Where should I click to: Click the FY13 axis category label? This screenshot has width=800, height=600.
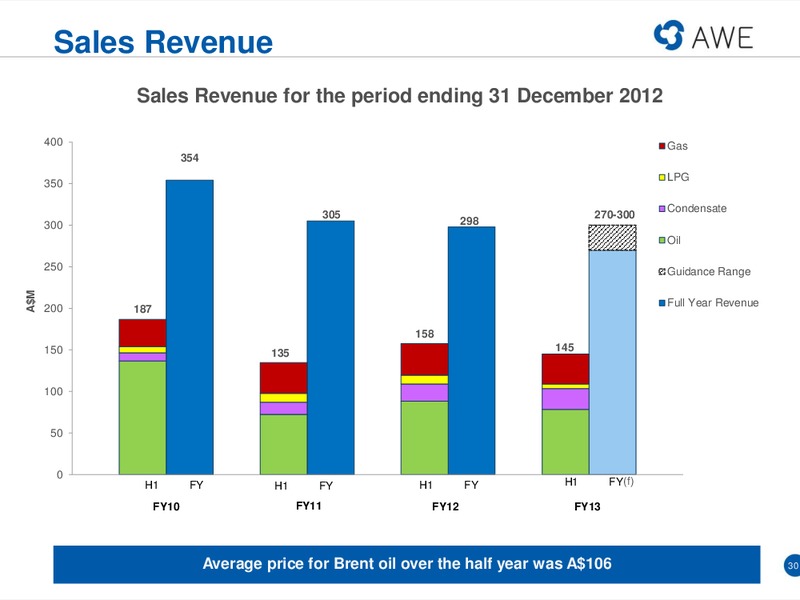click(587, 507)
